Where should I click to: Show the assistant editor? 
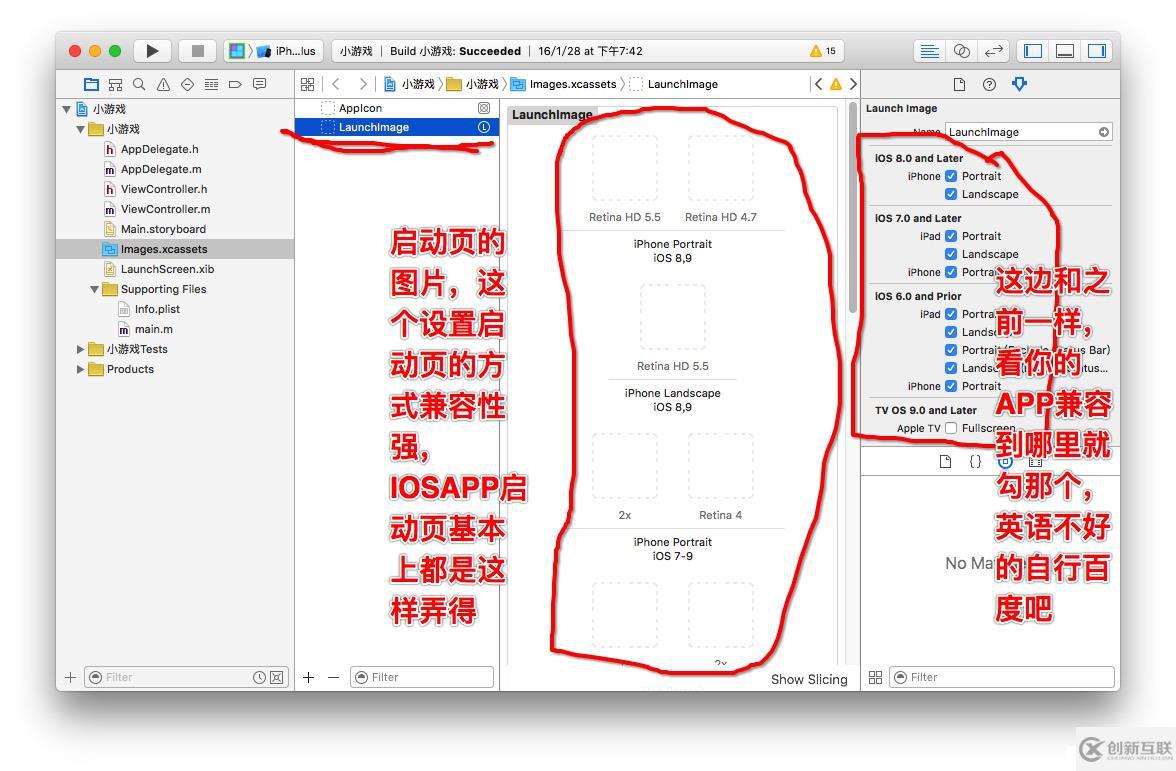coord(962,51)
